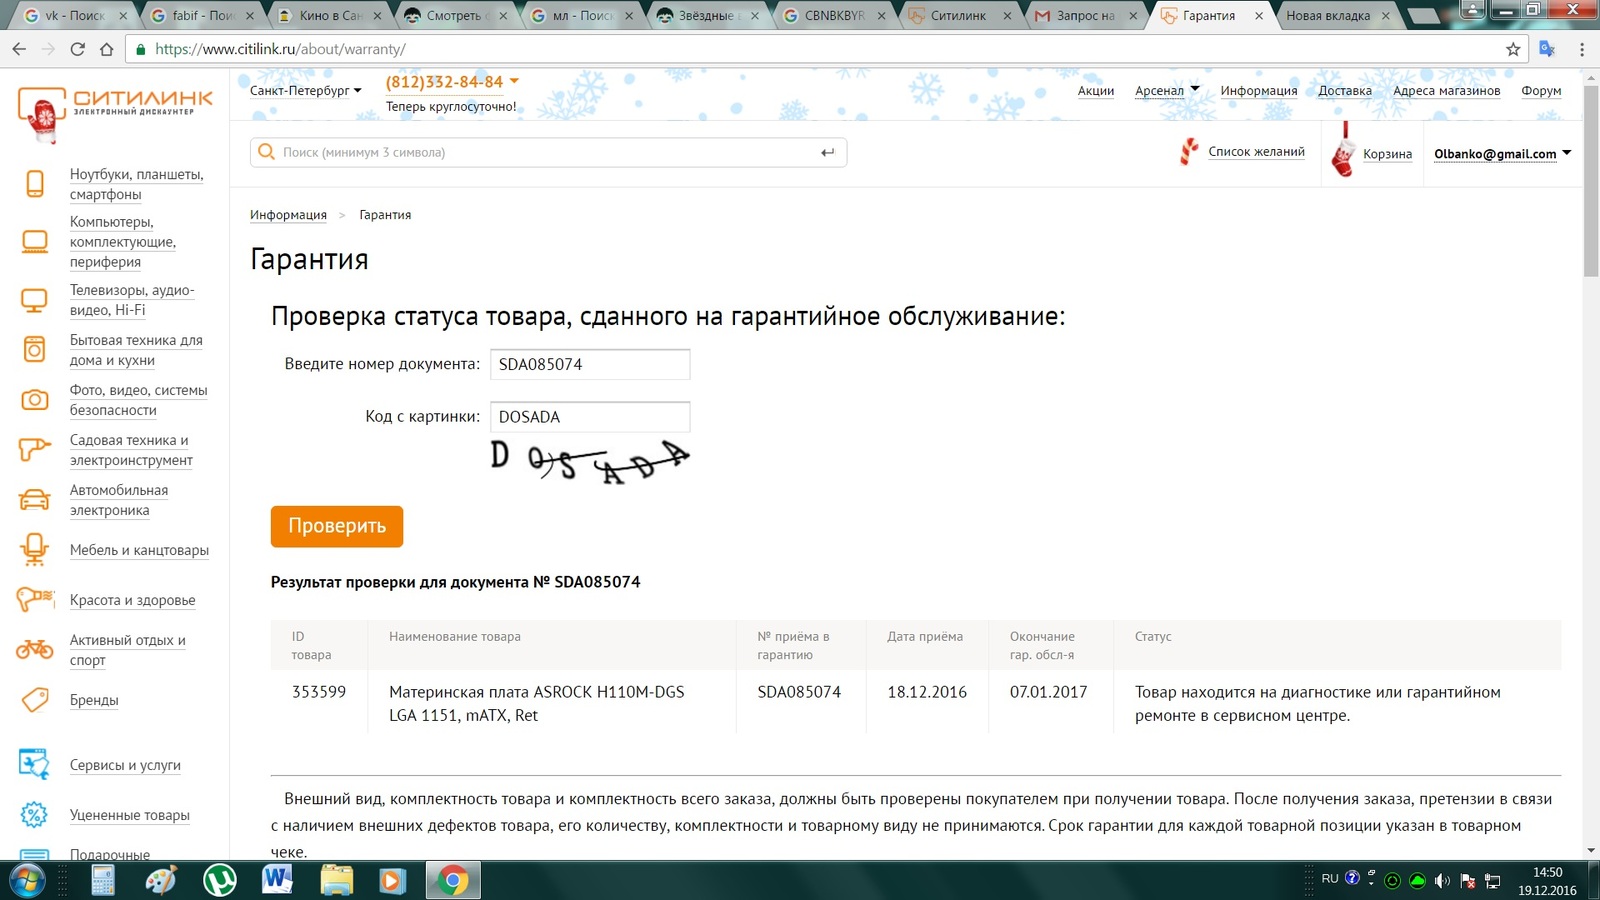Click the monitor icon beside Телевизоры, аудио-видео
1600x900 pixels.
pyautogui.click(x=35, y=300)
